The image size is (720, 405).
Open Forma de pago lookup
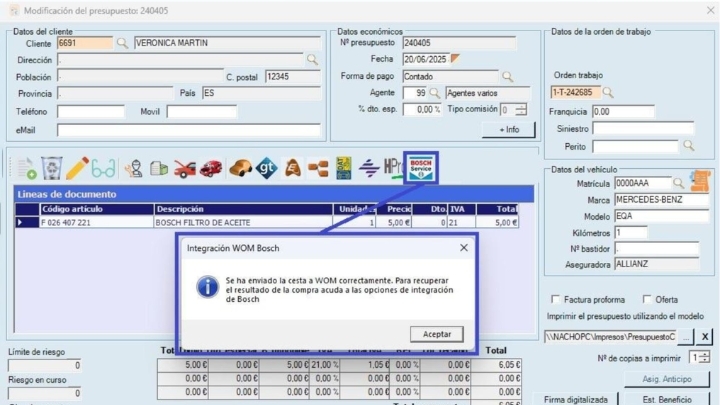click(x=507, y=76)
